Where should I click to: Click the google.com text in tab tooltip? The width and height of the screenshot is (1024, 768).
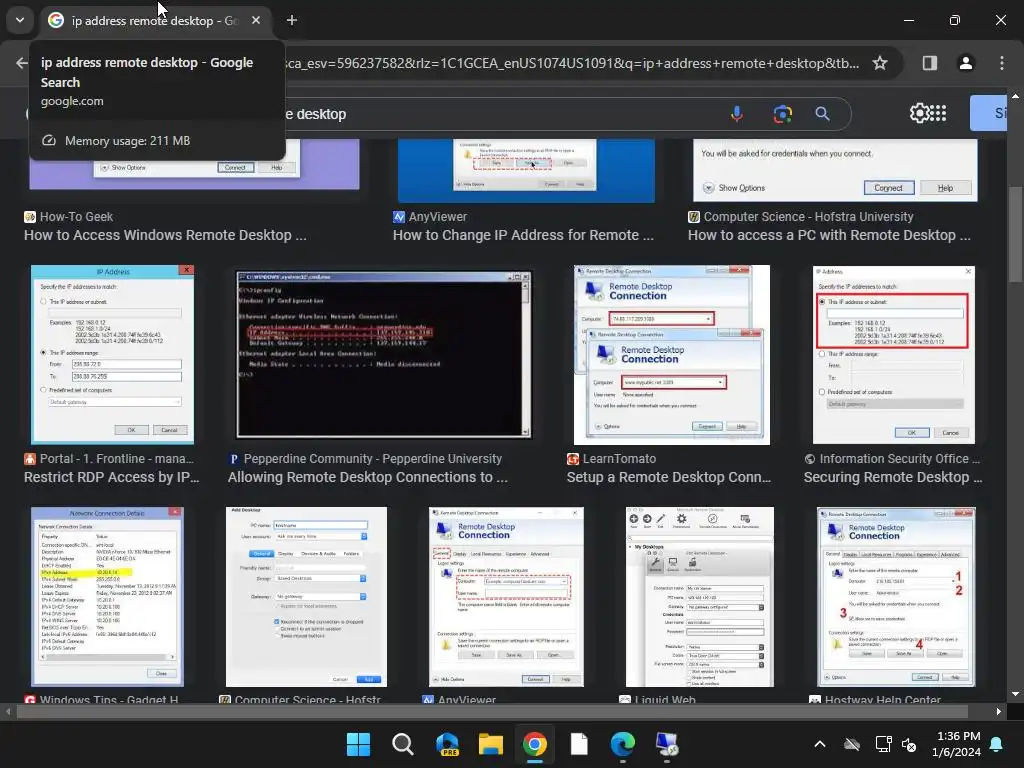(72, 101)
